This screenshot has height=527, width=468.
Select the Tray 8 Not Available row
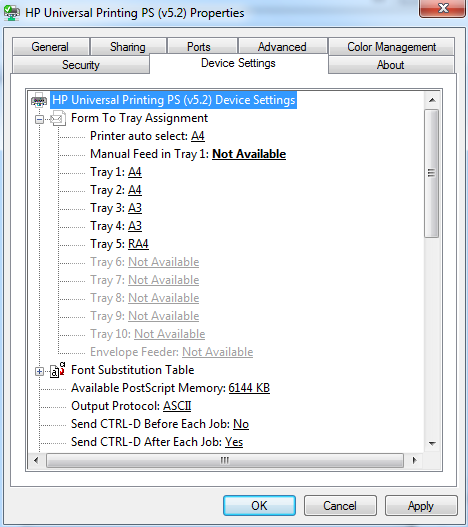click(x=145, y=298)
